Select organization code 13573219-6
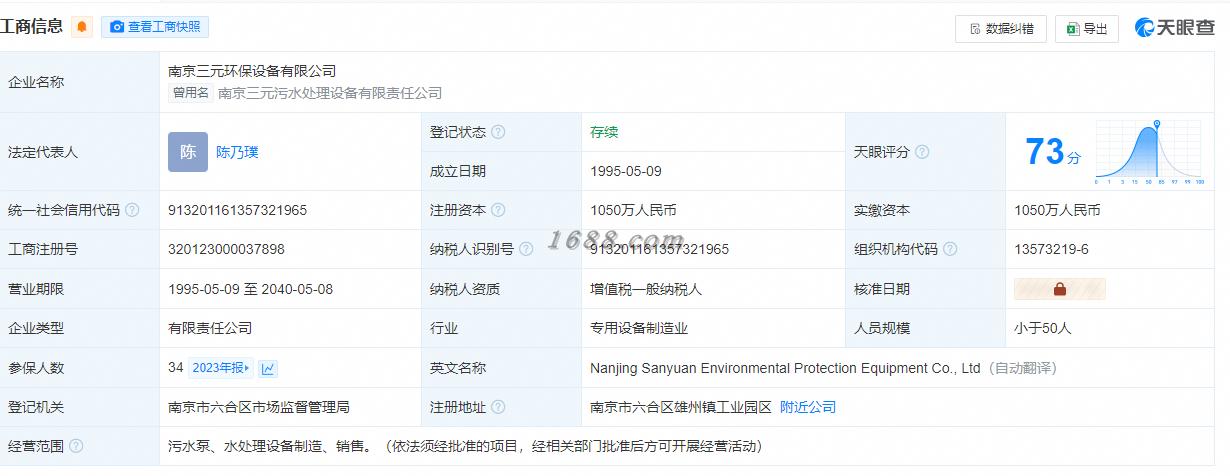This screenshot has width=1230, height=476. 1051,249
